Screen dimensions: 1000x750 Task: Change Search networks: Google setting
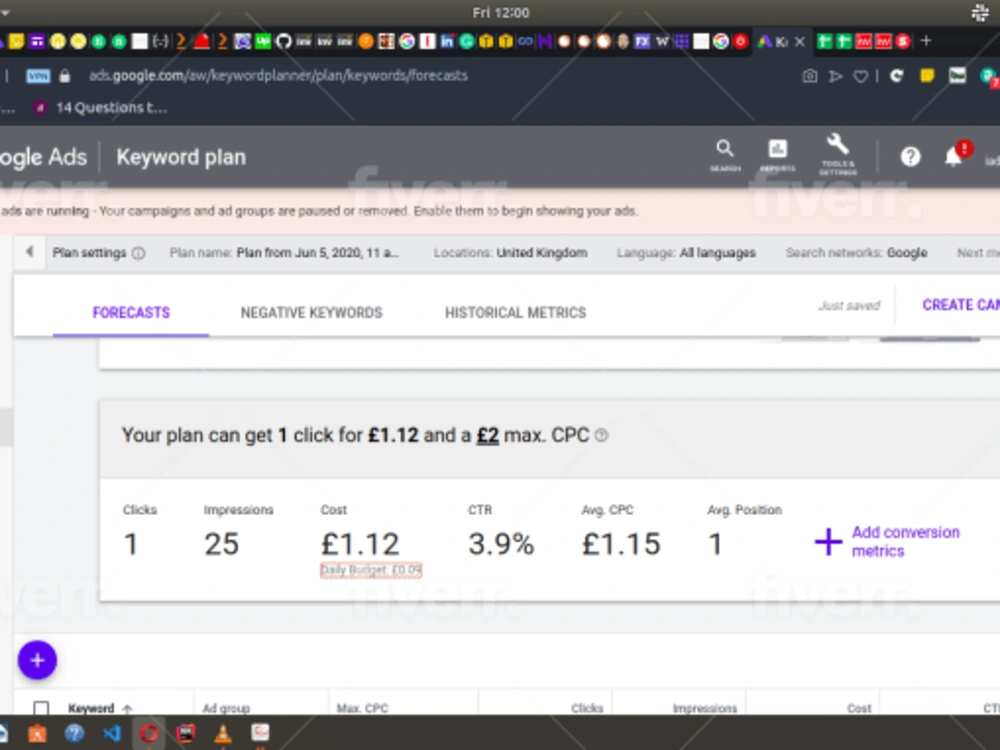coord(857,253)
